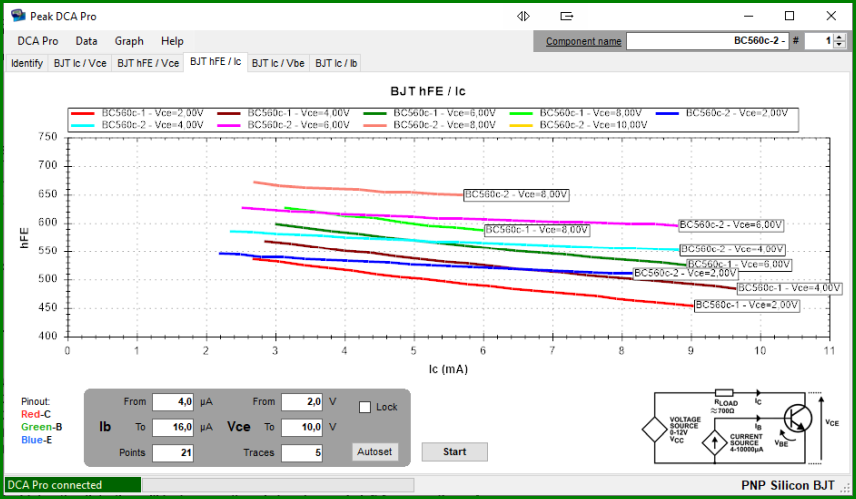Click the transistor symbol in circuit diagram

click(797, 419)
